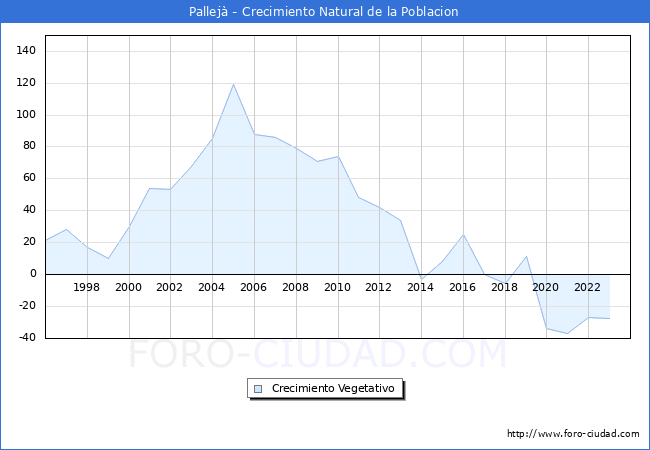Viewport: 650px width, 450px height.
Task: Click the 2005 peak point near 120
Action: click(233, 84)
